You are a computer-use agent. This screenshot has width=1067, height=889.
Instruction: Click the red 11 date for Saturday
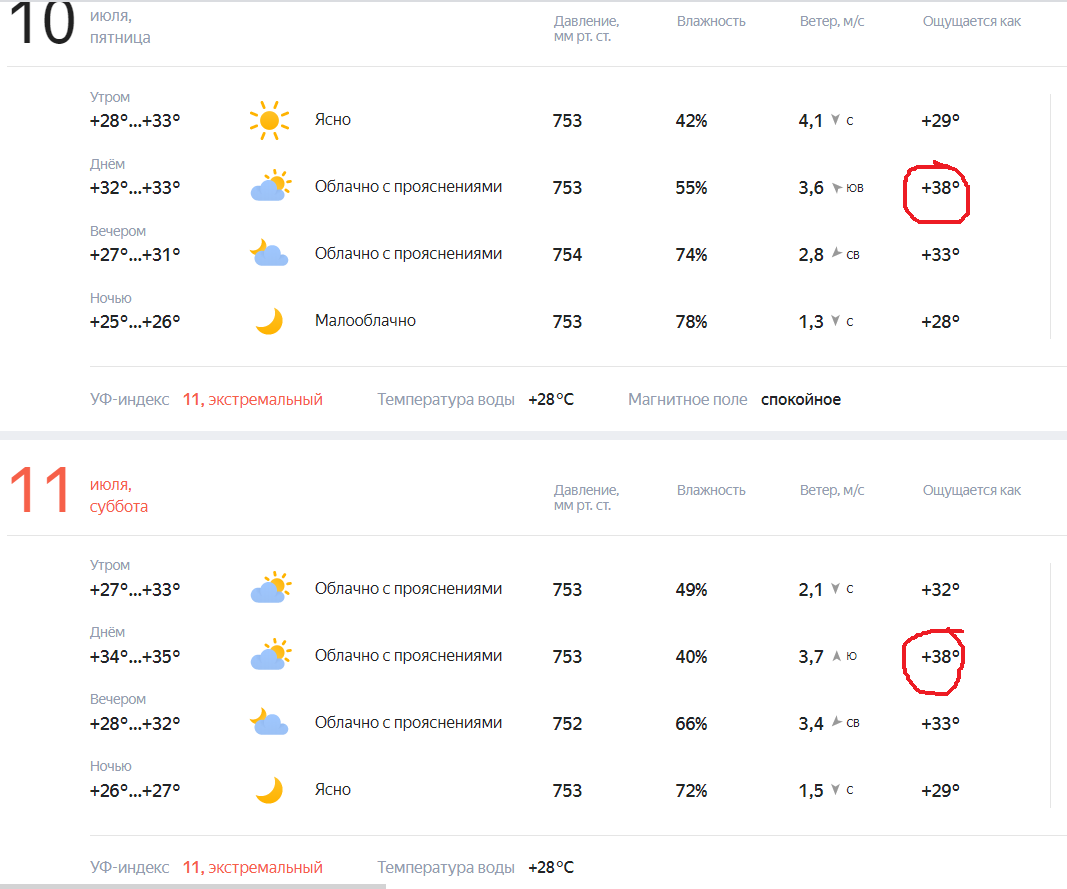(39, 489)
